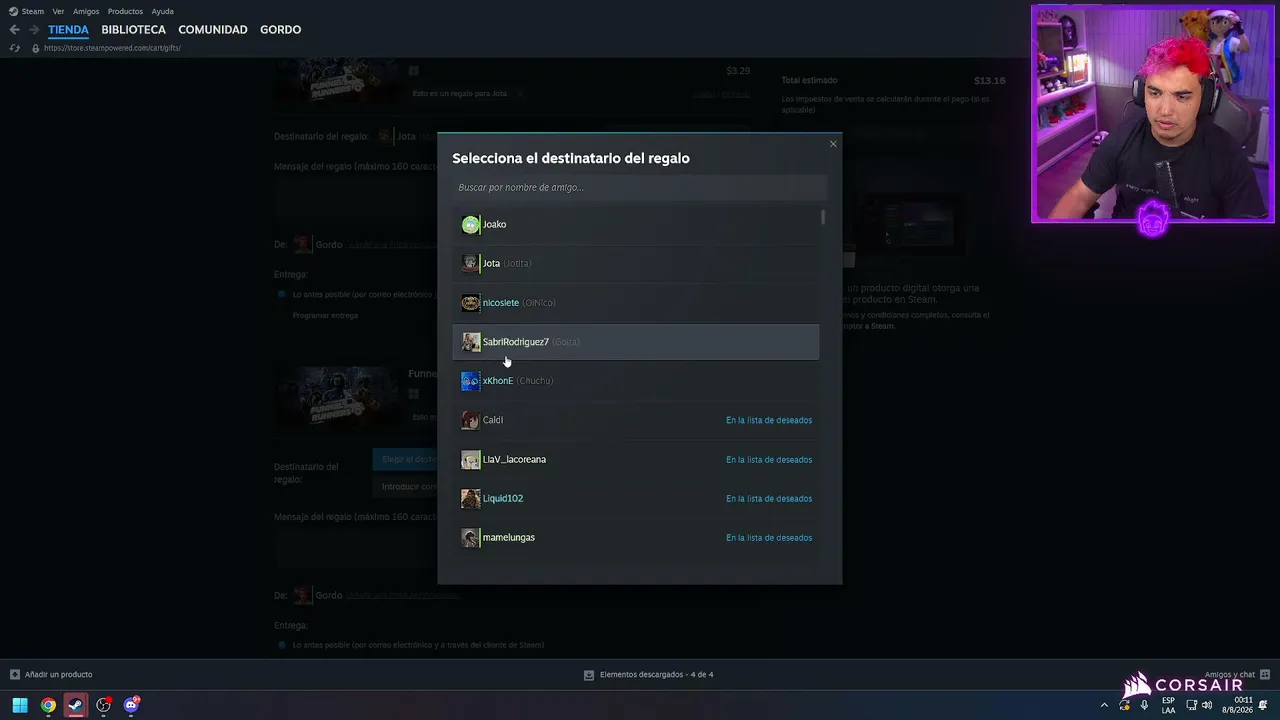The image size is (1280, 720).
Task: Click the friend name search field
Action: click(x=640, y=187)
